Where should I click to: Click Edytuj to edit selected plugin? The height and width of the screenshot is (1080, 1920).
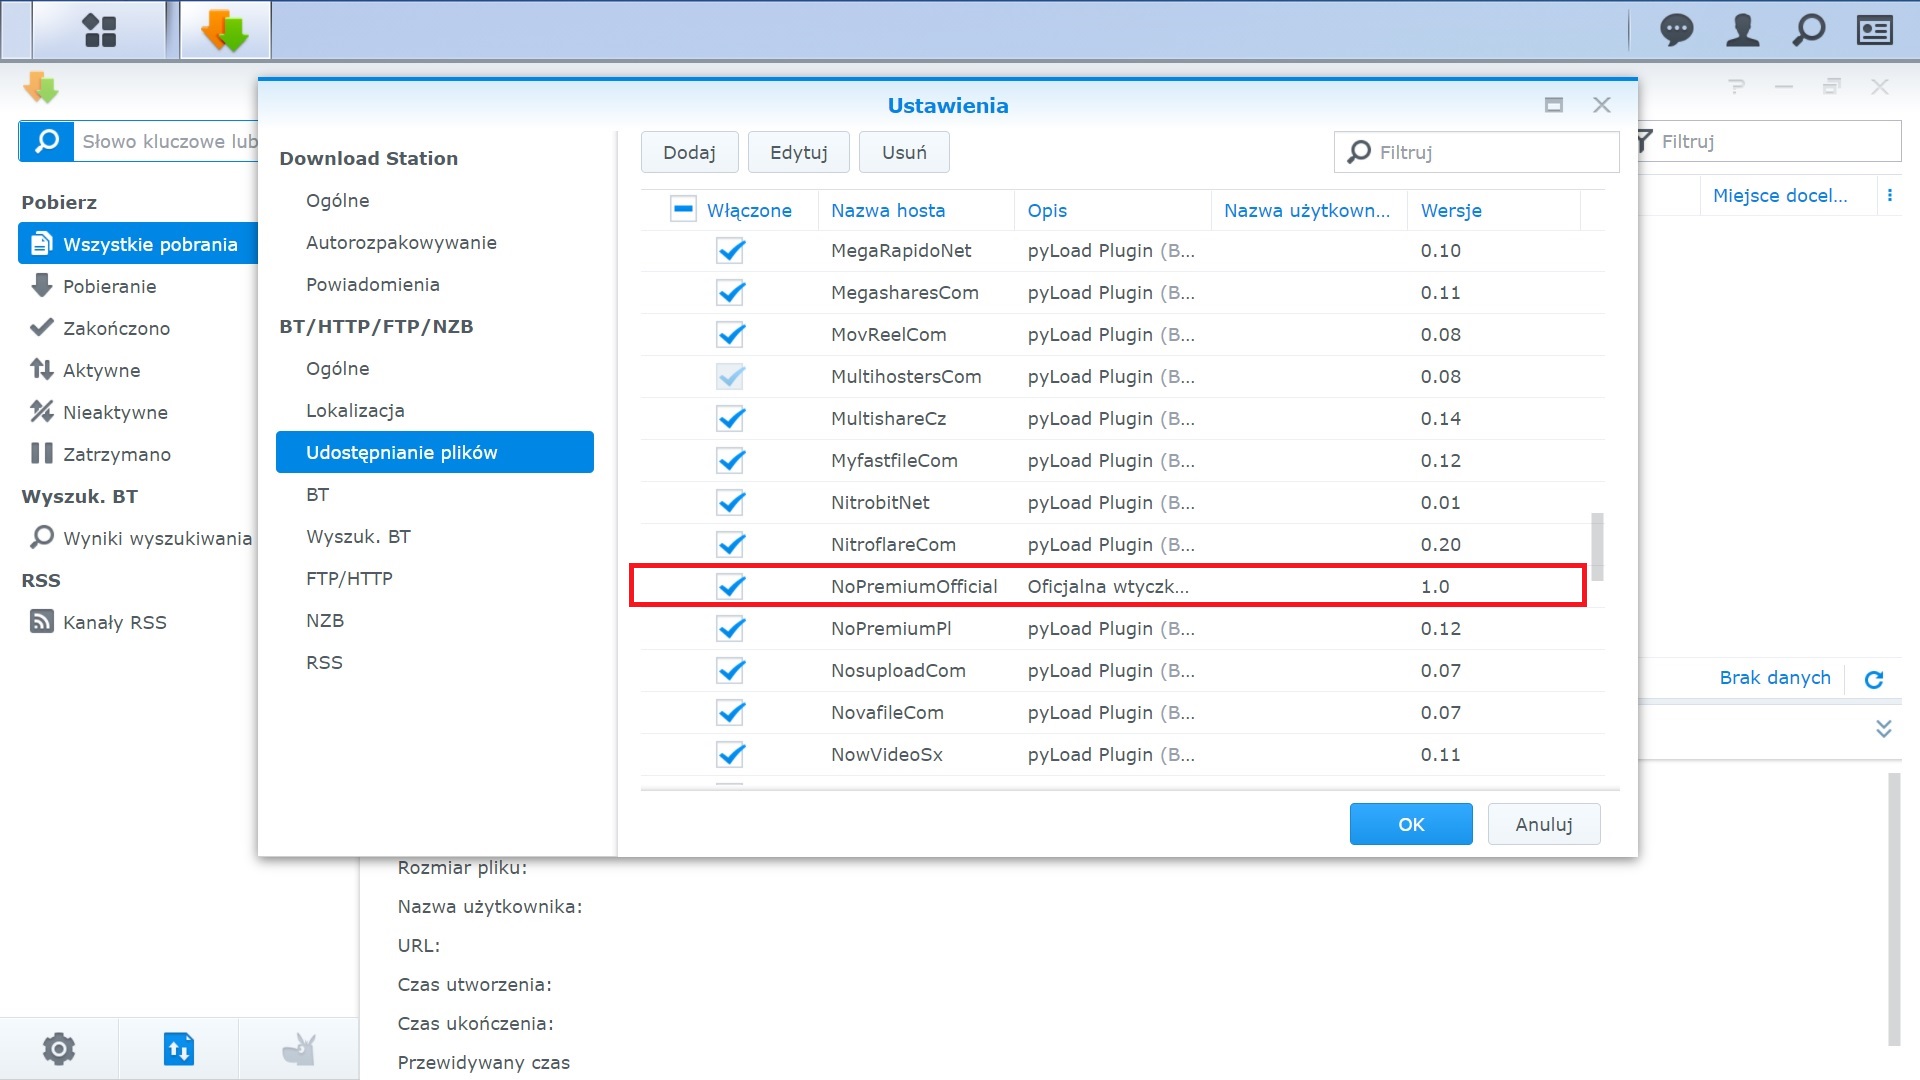[796, 152]
